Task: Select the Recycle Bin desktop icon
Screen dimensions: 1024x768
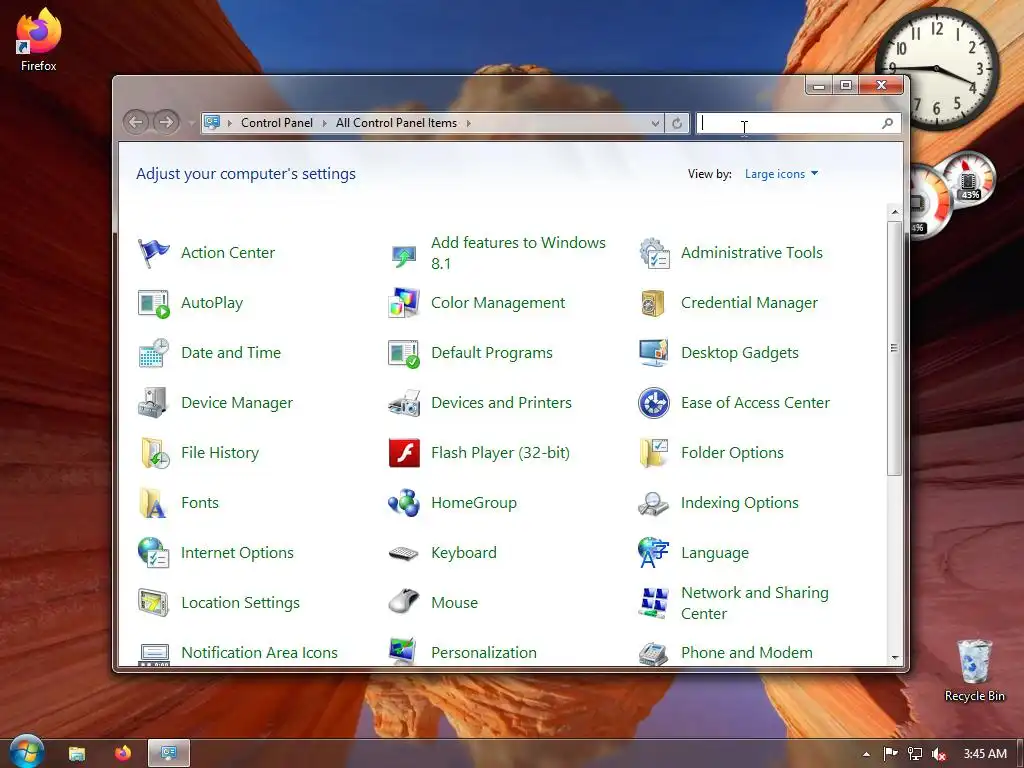Action: tap(974, 670)
